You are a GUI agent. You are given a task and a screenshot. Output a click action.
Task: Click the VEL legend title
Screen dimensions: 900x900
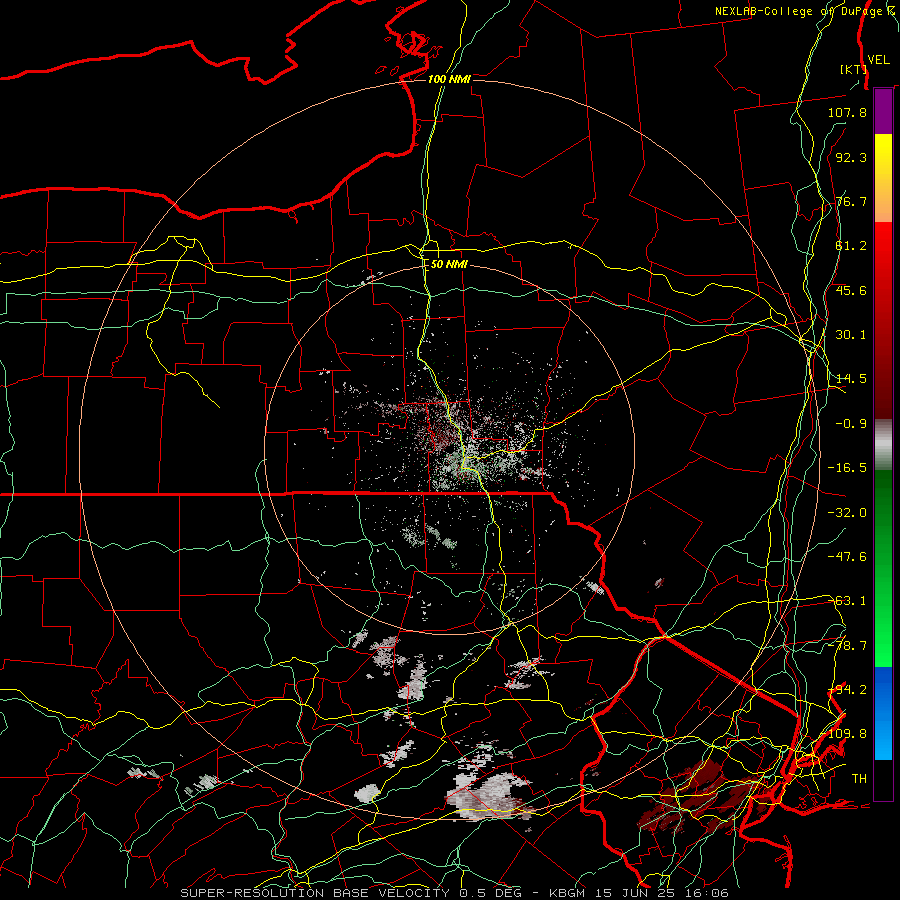[x=878, y=60]
